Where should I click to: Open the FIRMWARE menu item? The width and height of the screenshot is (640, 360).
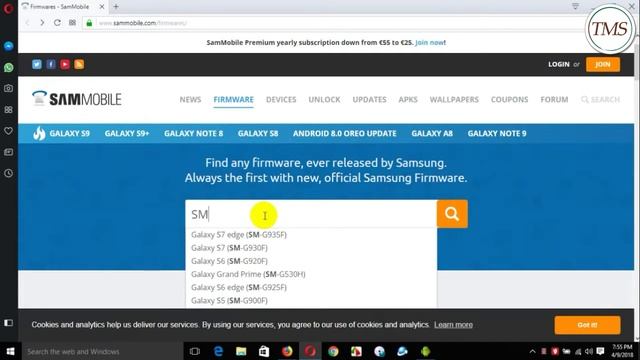233,100
